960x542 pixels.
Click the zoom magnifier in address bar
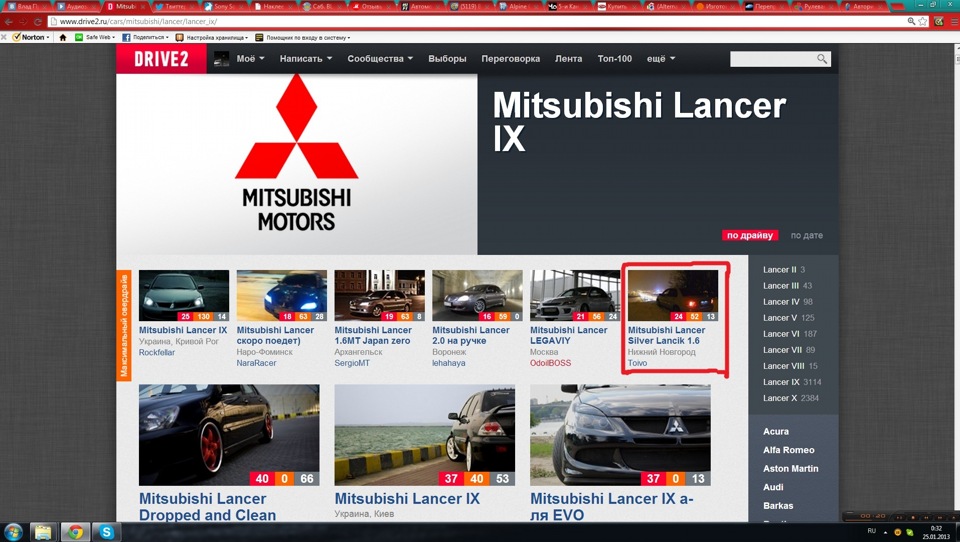911,21
